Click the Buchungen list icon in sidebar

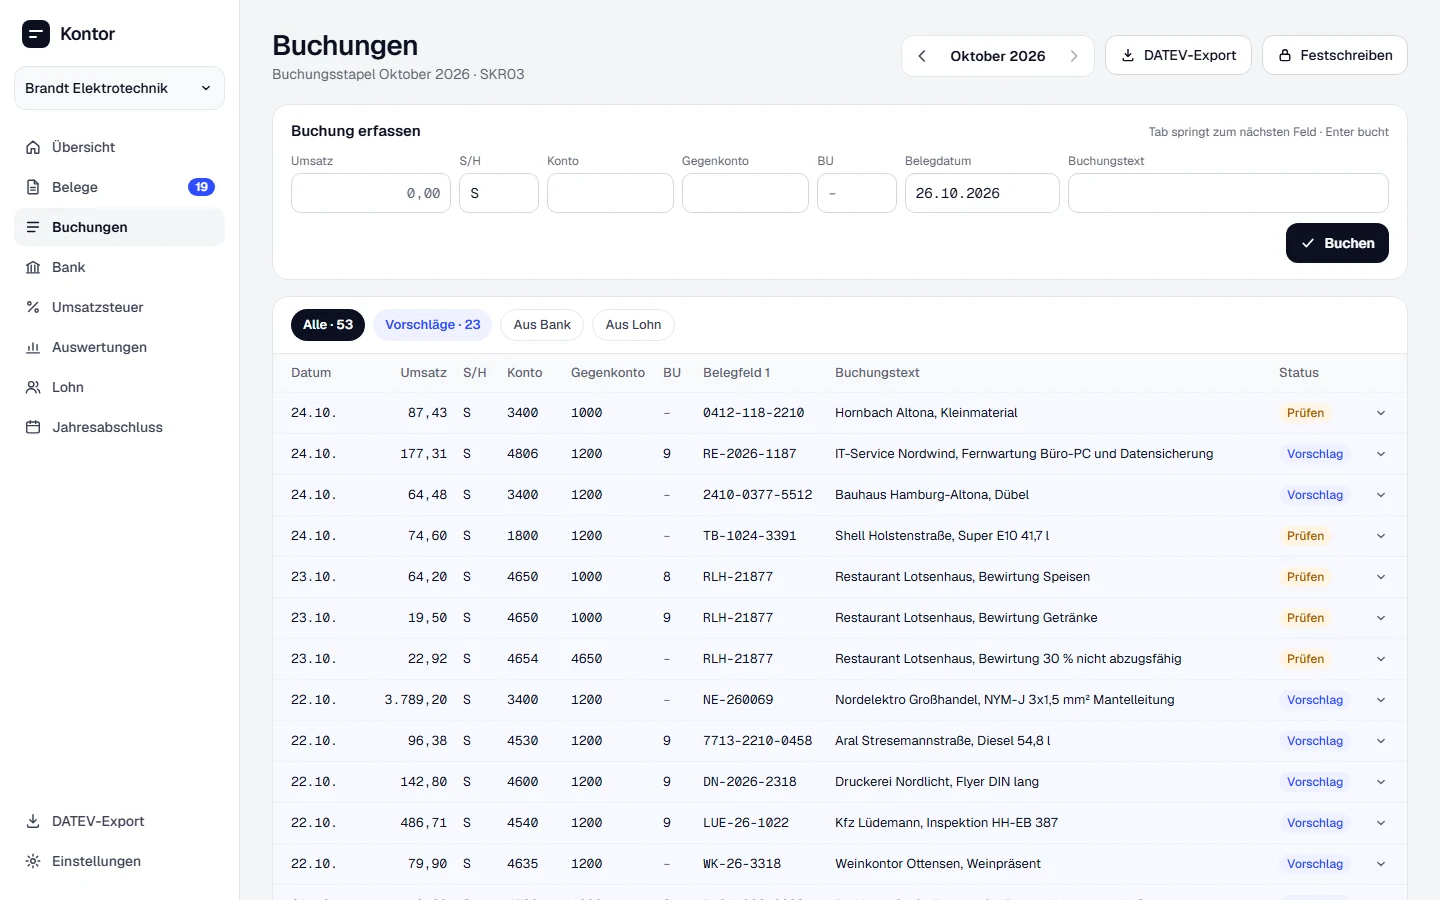tap(33, 227)
